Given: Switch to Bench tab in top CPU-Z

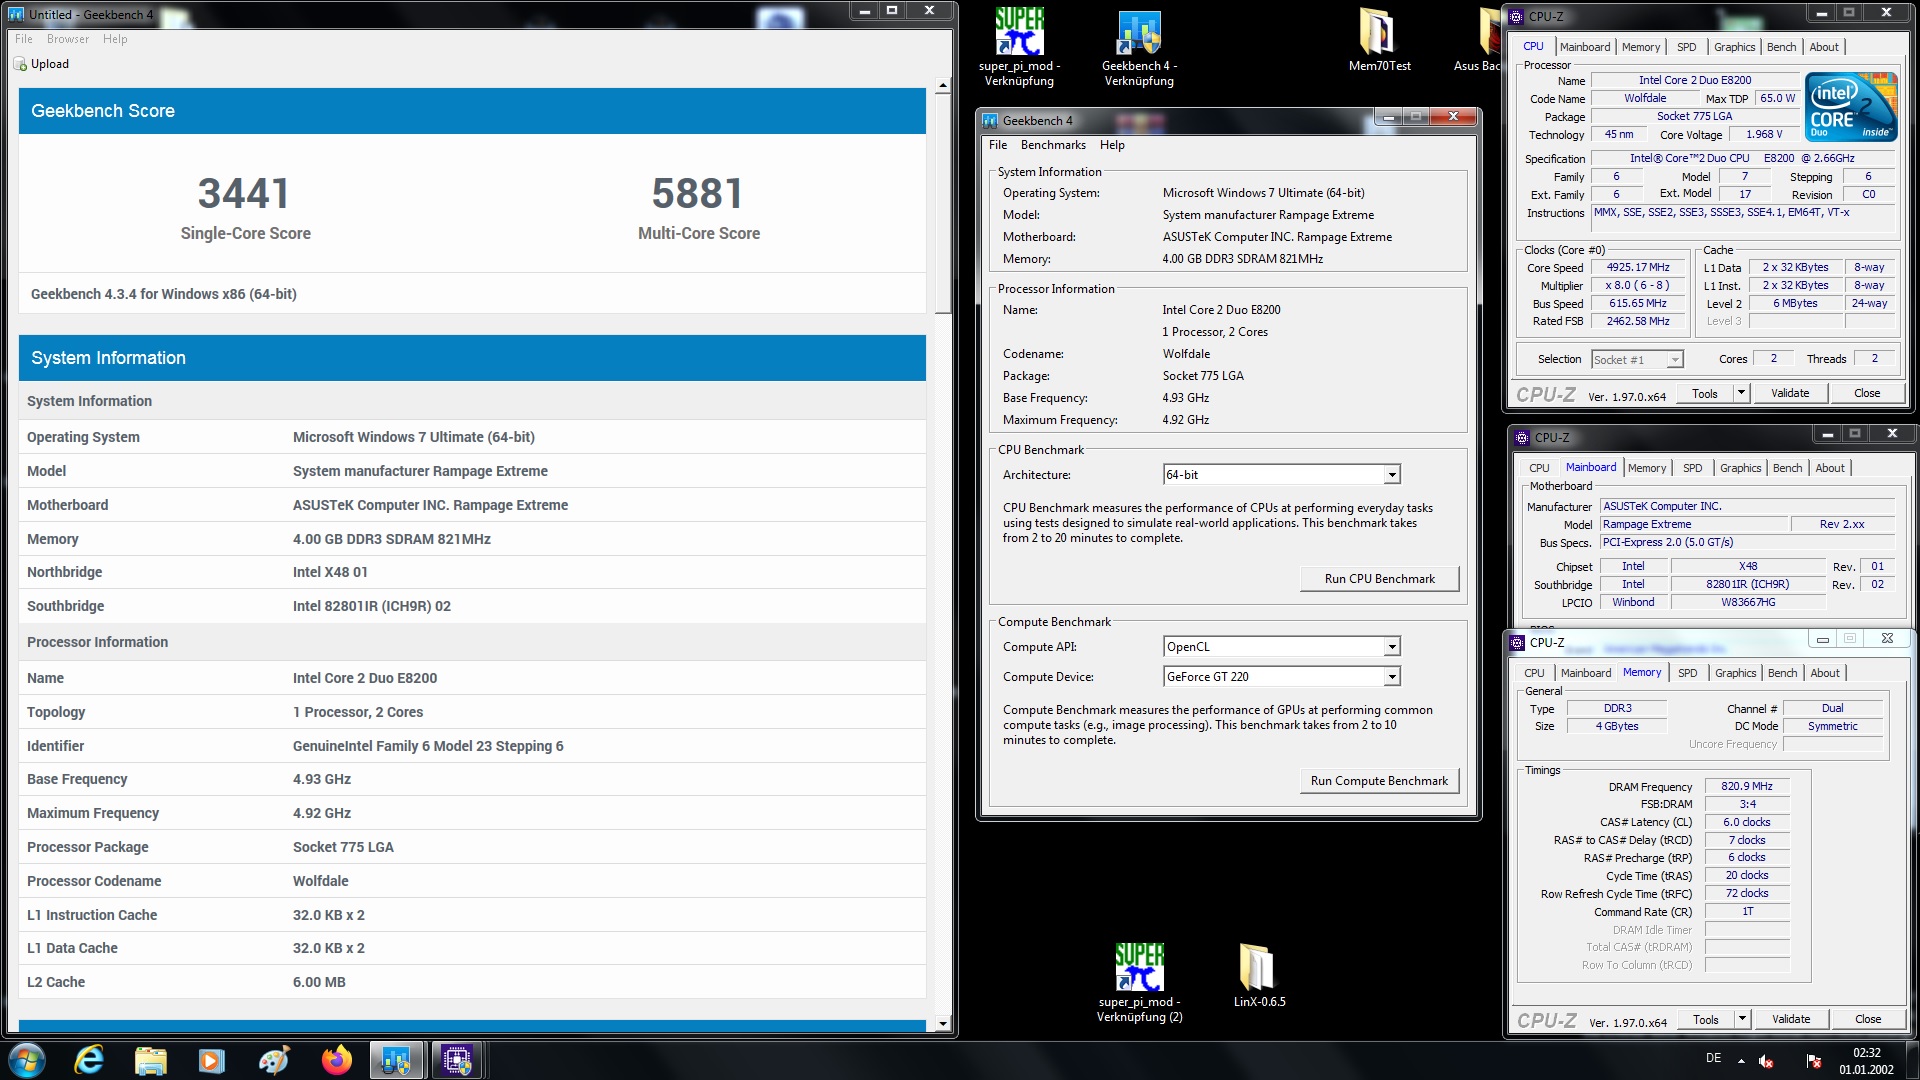Looking at the screenshot, I should [1781, 47].
